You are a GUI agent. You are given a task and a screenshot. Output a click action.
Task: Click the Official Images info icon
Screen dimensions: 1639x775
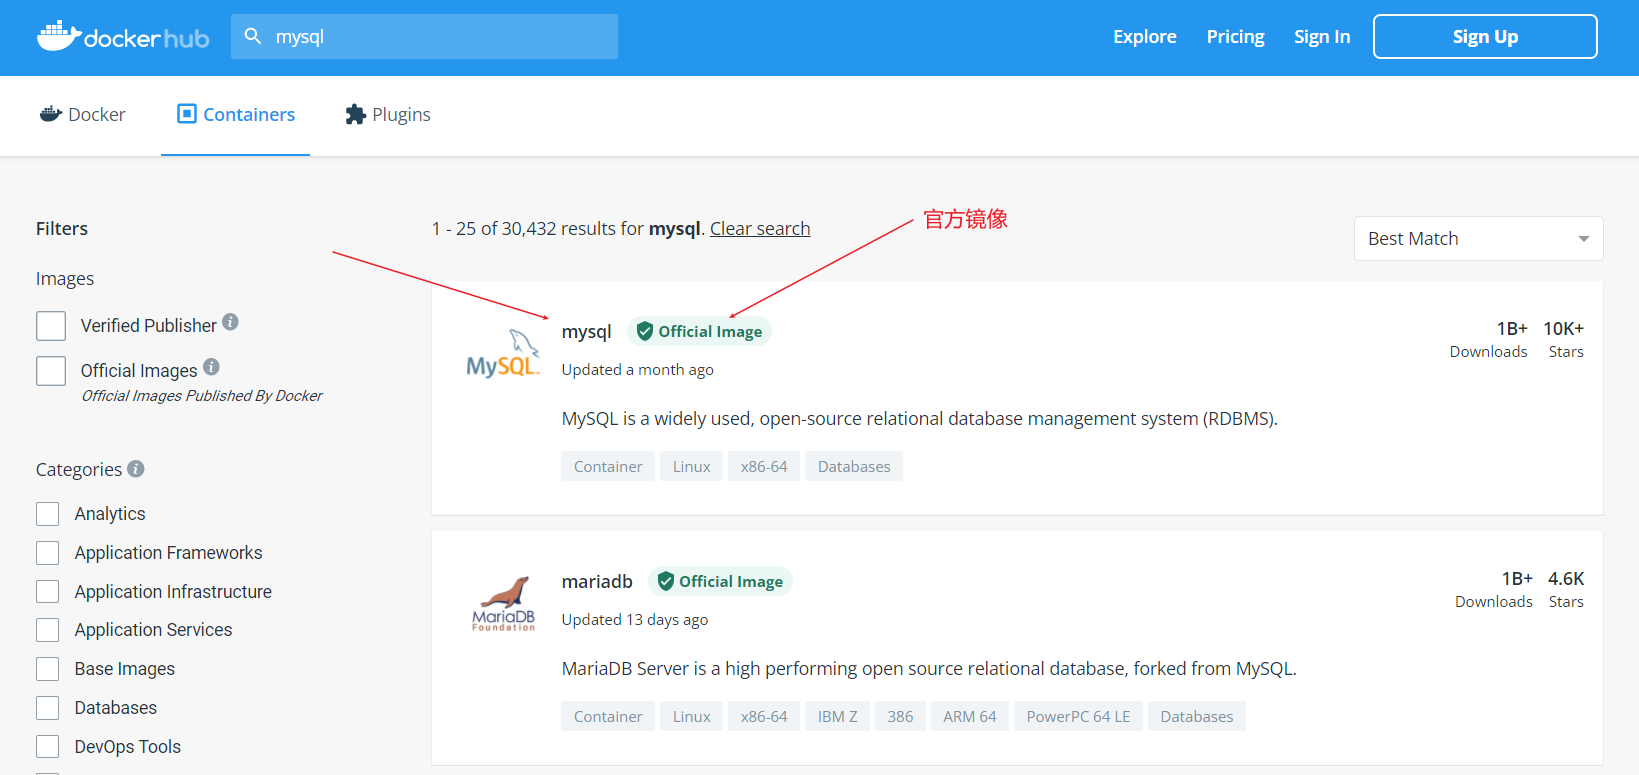click(x=211, y=367)
